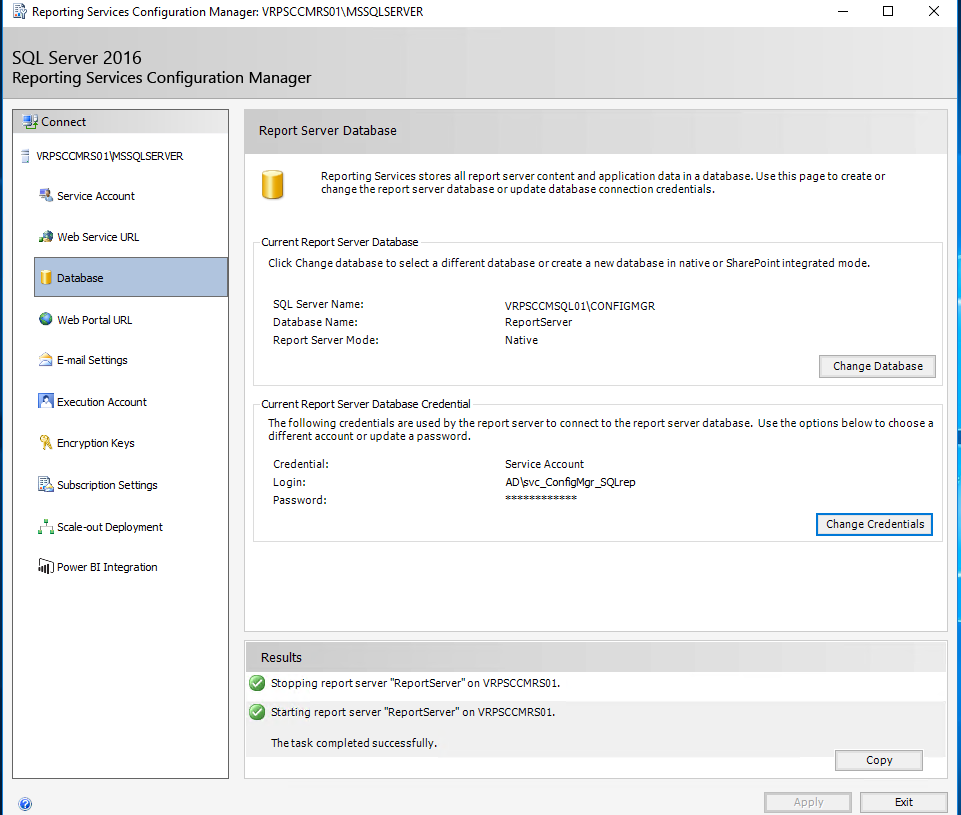The image size is (961, 815).
Task: Maximize the Configuration Manager window
Action: (x=887, y=11)
